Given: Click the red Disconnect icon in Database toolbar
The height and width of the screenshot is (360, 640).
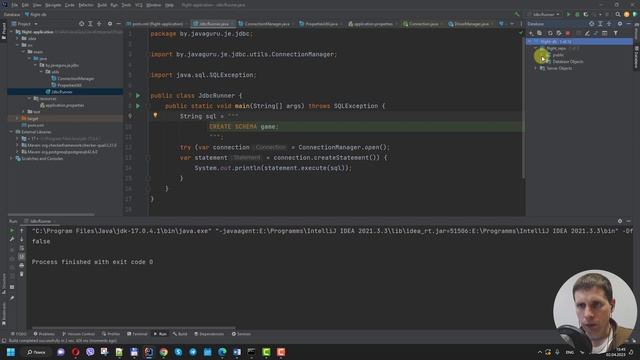Looking at the screenshot, I should point(568,33).
